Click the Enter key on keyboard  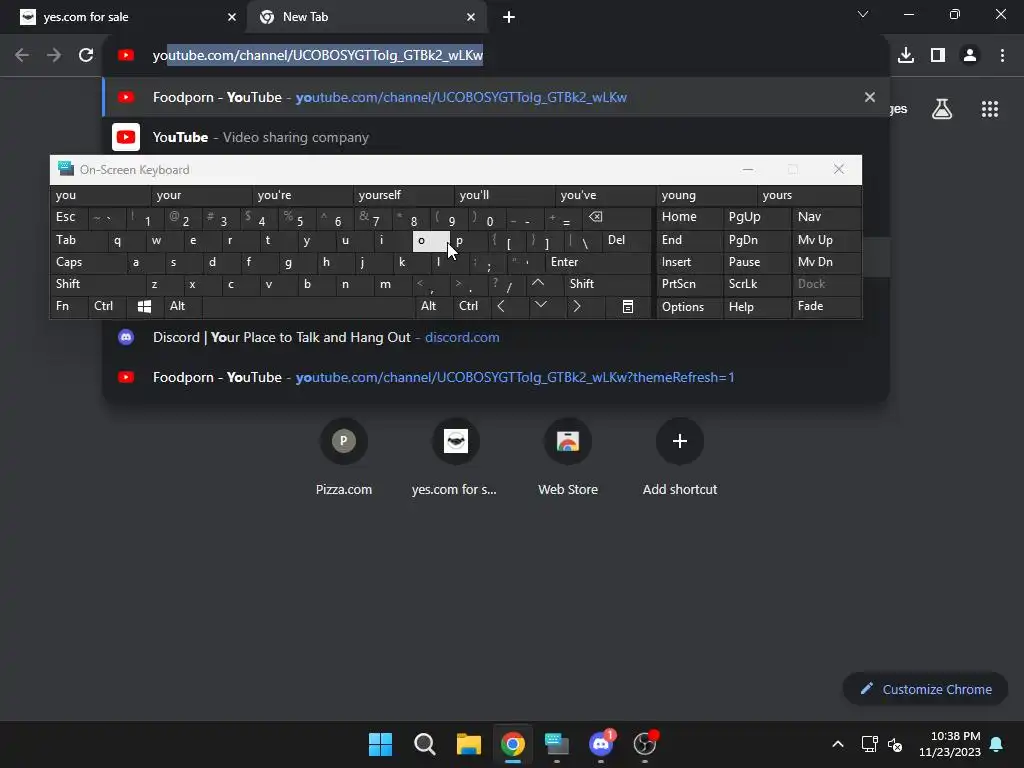(x=598, y=263)
